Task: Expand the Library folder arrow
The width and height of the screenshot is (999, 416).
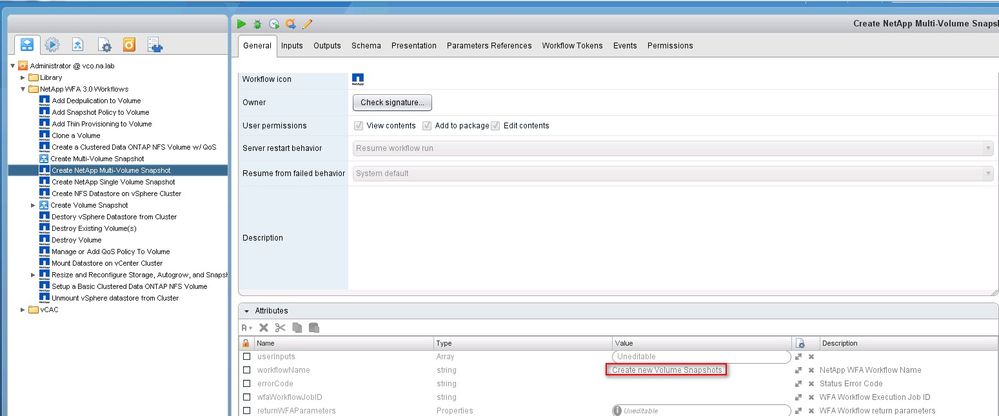Action: pos(23,77)
